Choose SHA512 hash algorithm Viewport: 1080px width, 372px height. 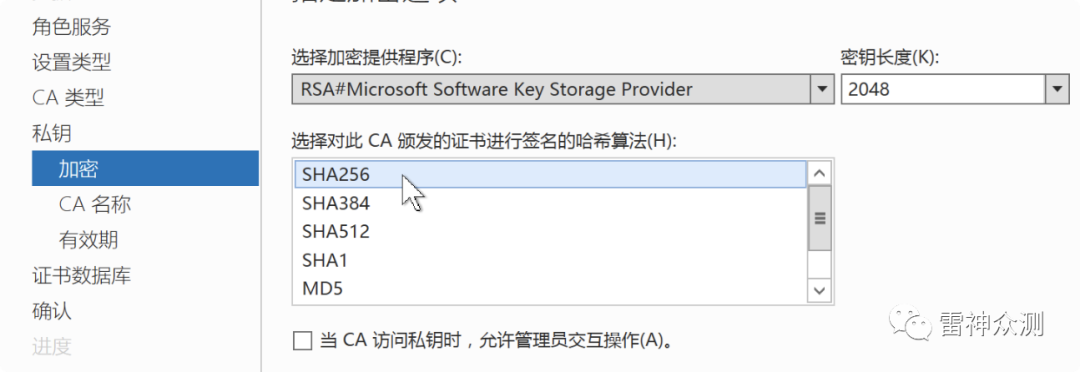tap(550, 231)
